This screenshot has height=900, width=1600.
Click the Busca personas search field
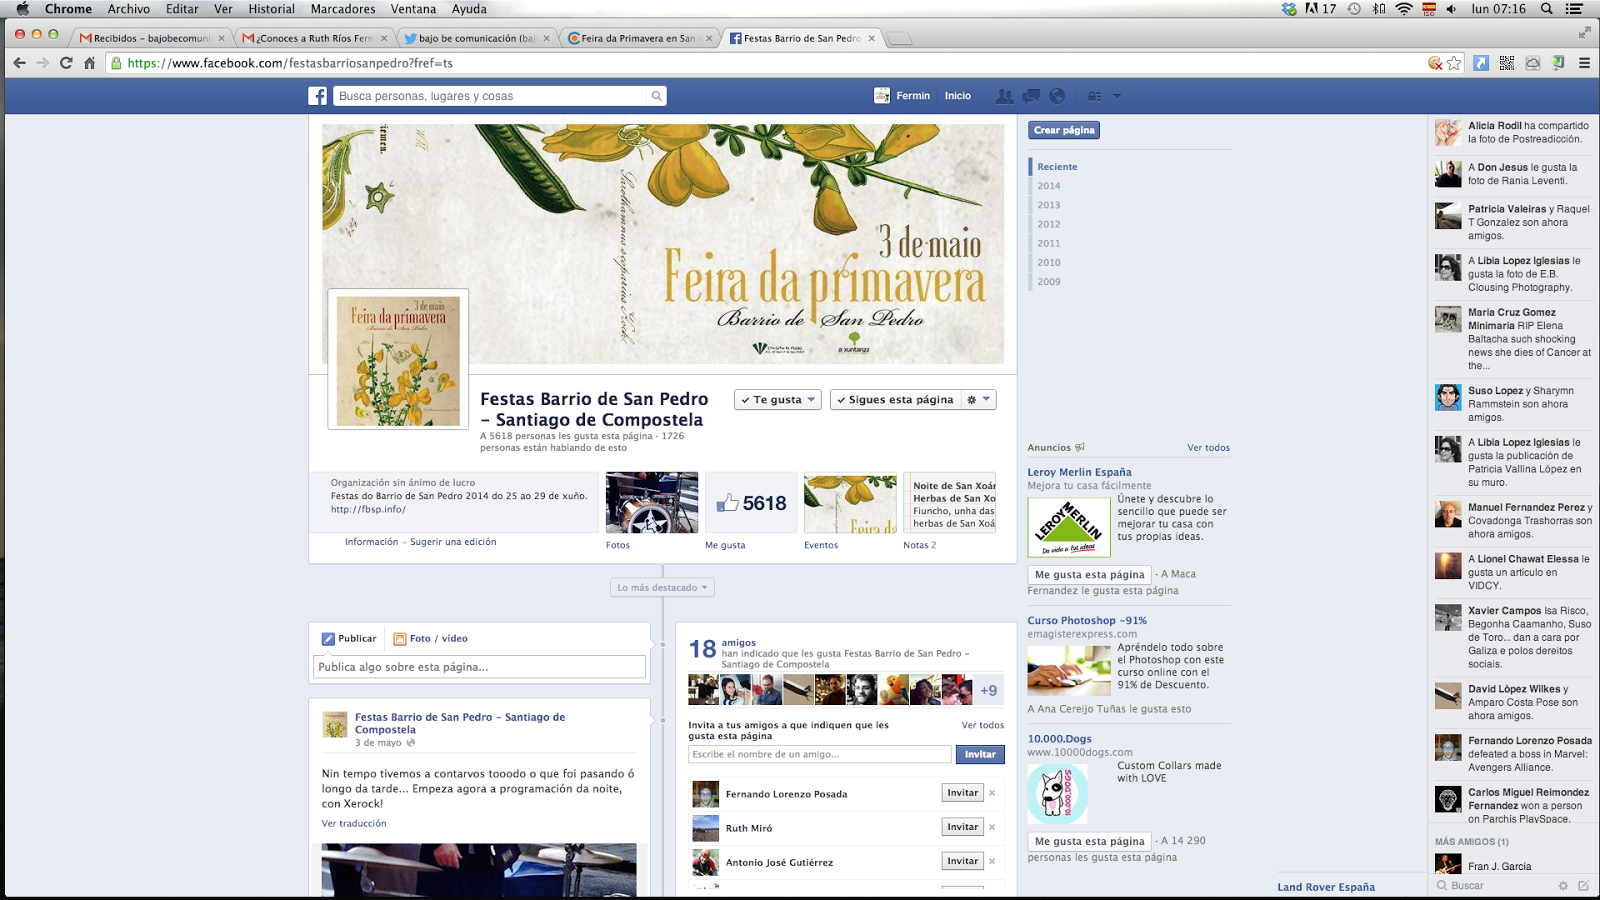(x=491, y=96)
